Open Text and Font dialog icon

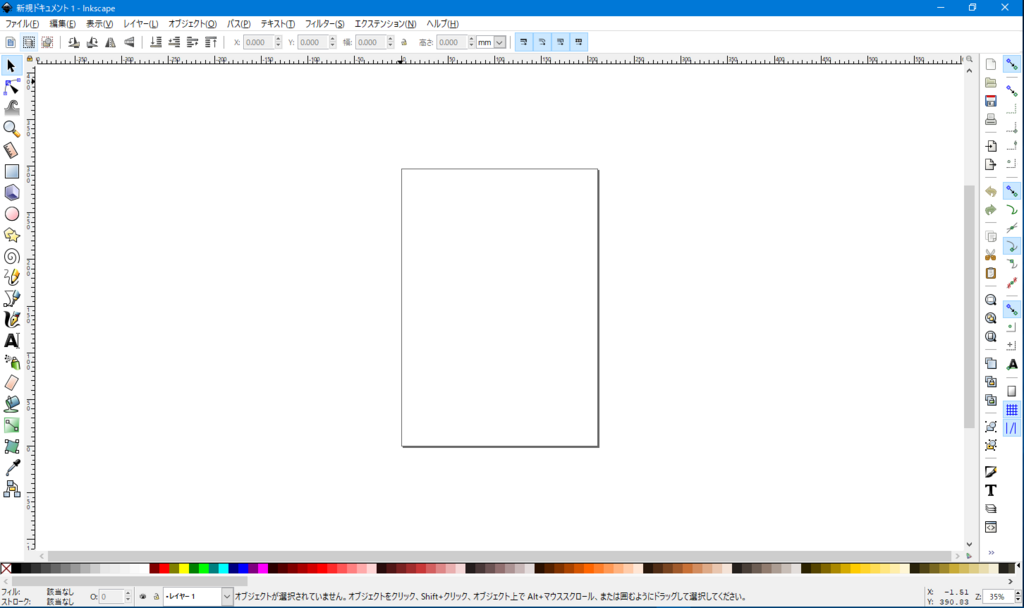click(x=991, y=490)
